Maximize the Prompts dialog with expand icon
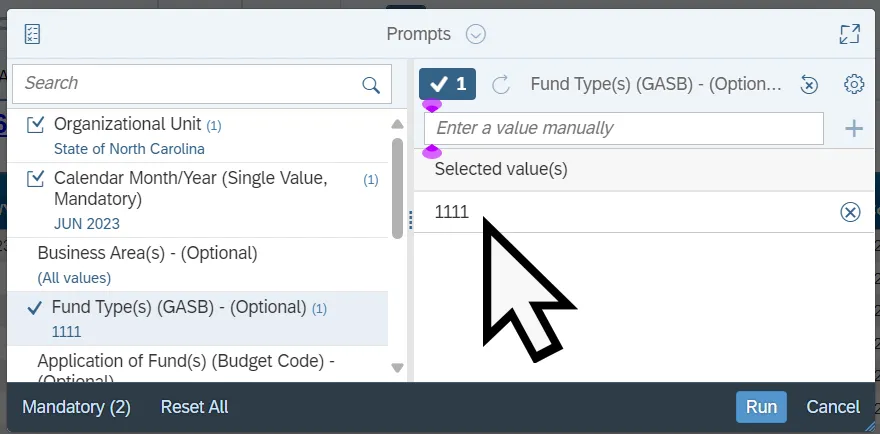 849,34
